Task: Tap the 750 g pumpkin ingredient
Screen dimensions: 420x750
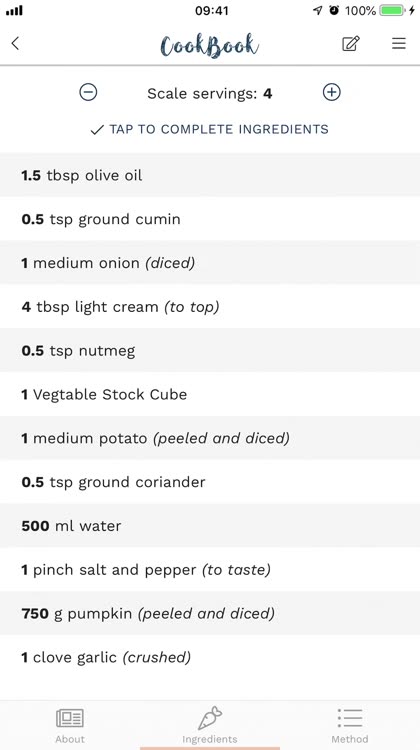Action: 210,613
